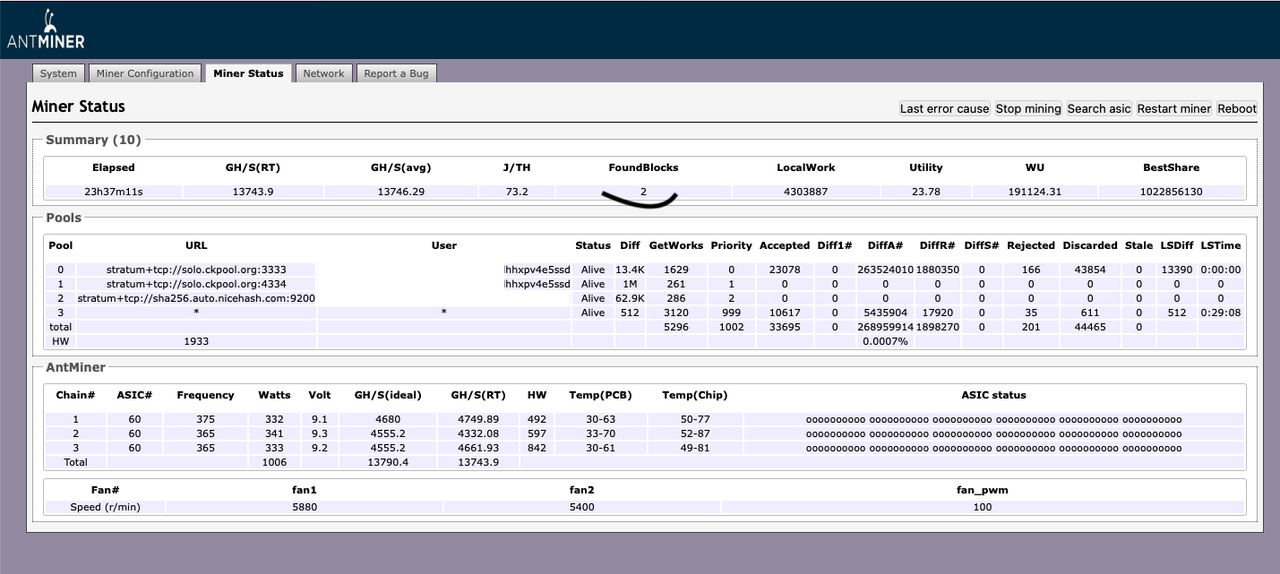This screenshot has width=1280, height=574.
Task: Click the Accepted value 23078
Action: pyautogui.click(x=784, y=270)
